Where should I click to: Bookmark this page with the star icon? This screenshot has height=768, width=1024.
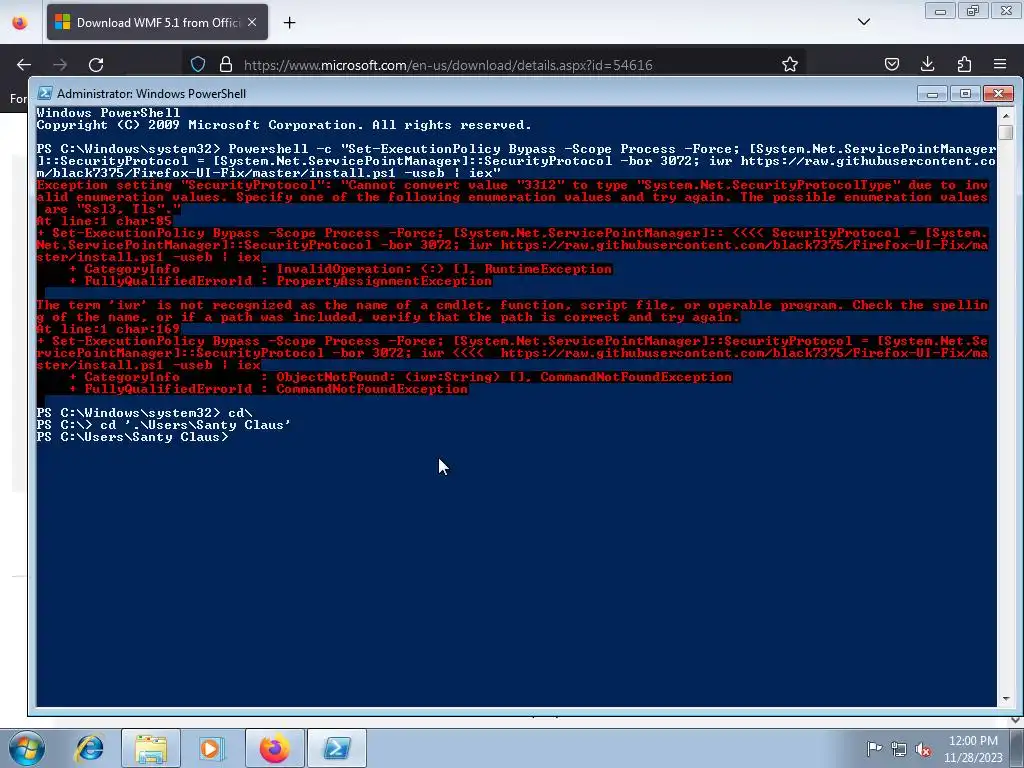pyautogui.click(x=790, y=65)
